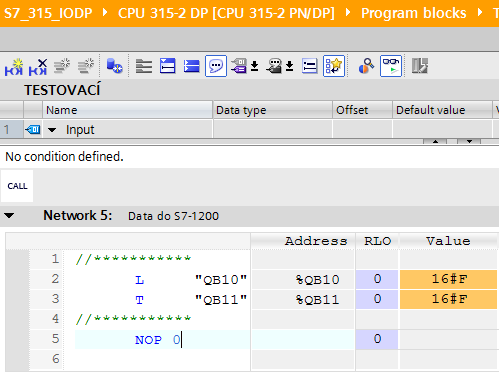Click the CPU 315-2 DP breadcrumb
Viewport: 499px width, 375px height.
pos(226,13)
